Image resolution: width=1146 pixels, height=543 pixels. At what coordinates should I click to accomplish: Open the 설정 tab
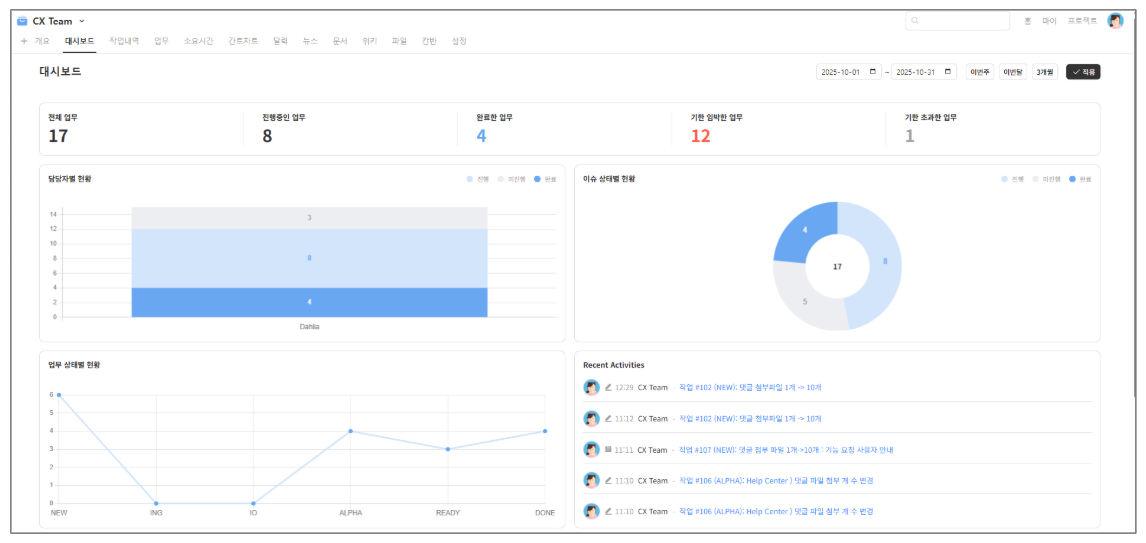[459, 42]
